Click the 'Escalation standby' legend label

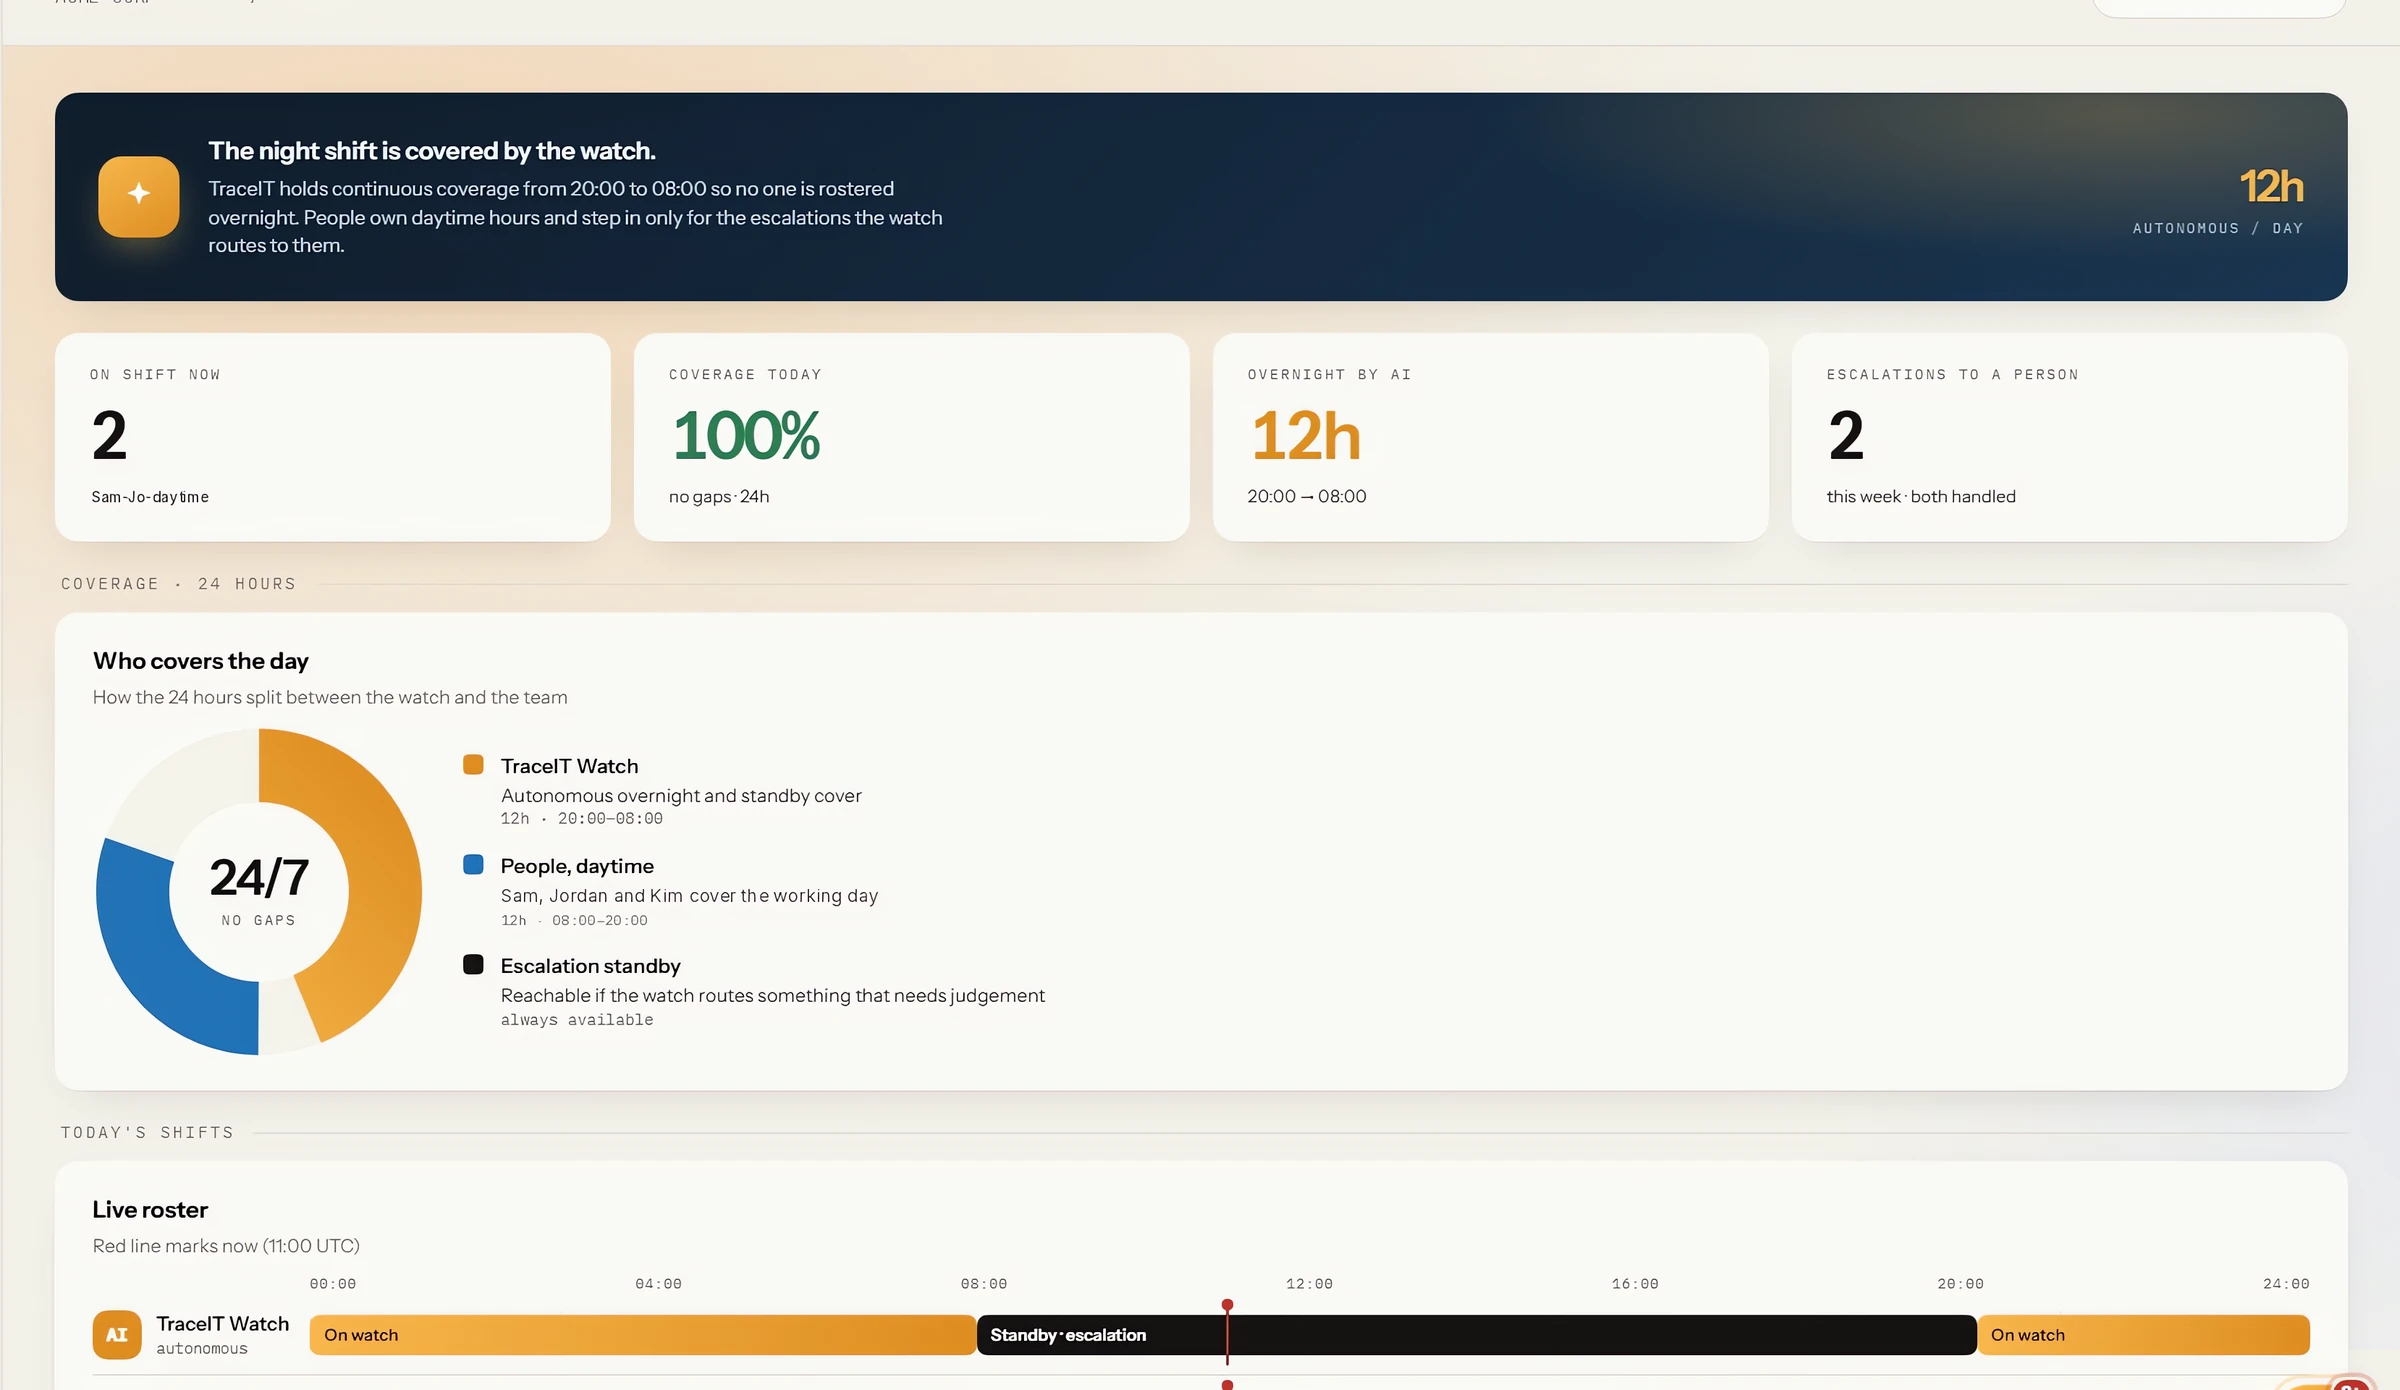tap(590, 966)
